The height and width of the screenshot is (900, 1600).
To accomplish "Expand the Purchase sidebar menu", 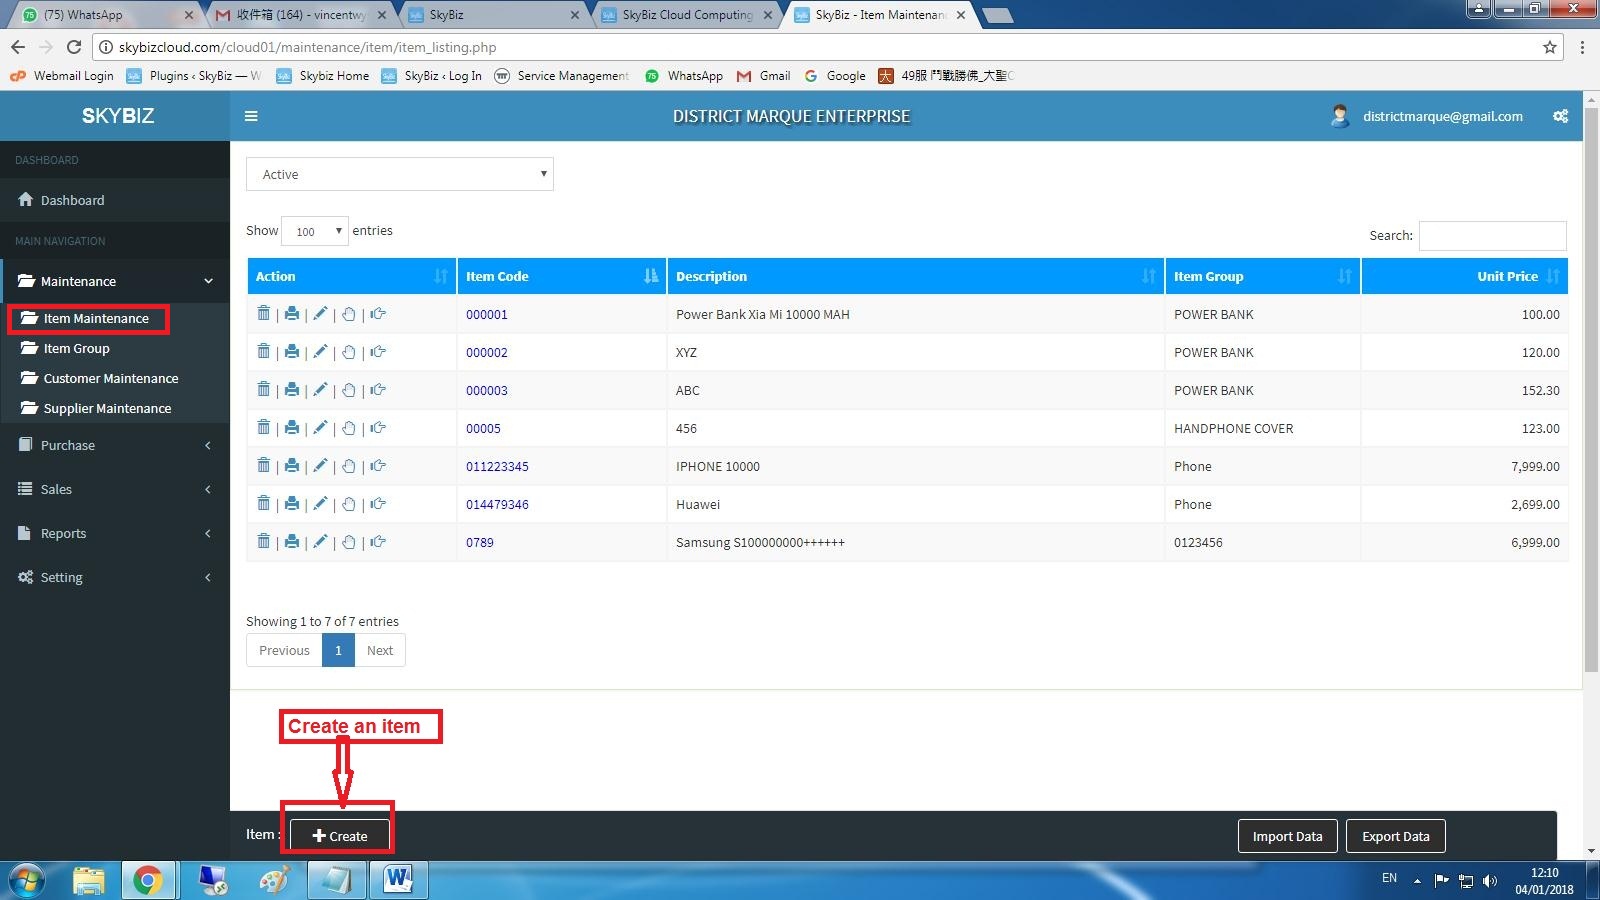I will point(115,445).
